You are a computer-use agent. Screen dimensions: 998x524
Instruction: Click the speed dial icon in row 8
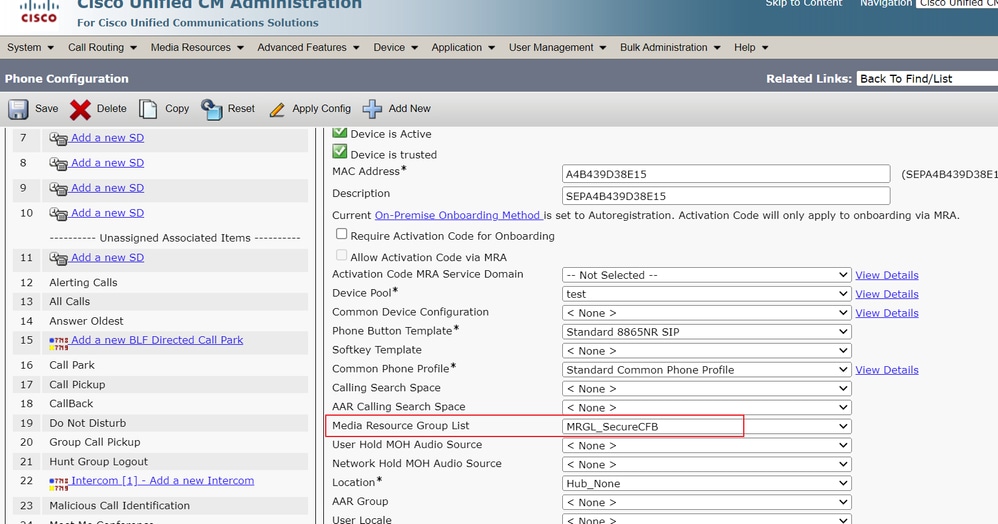[x=59, y=164]
